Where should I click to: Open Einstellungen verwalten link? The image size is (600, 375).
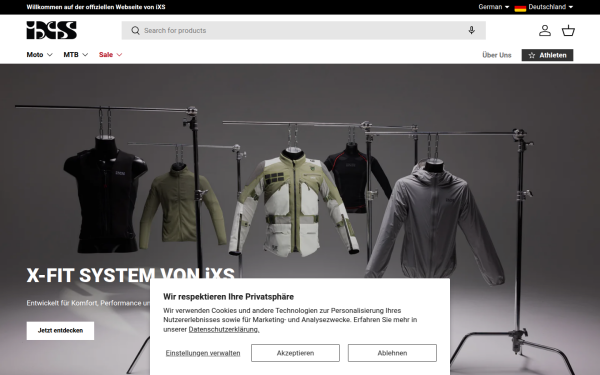click(x=203, y=353)
